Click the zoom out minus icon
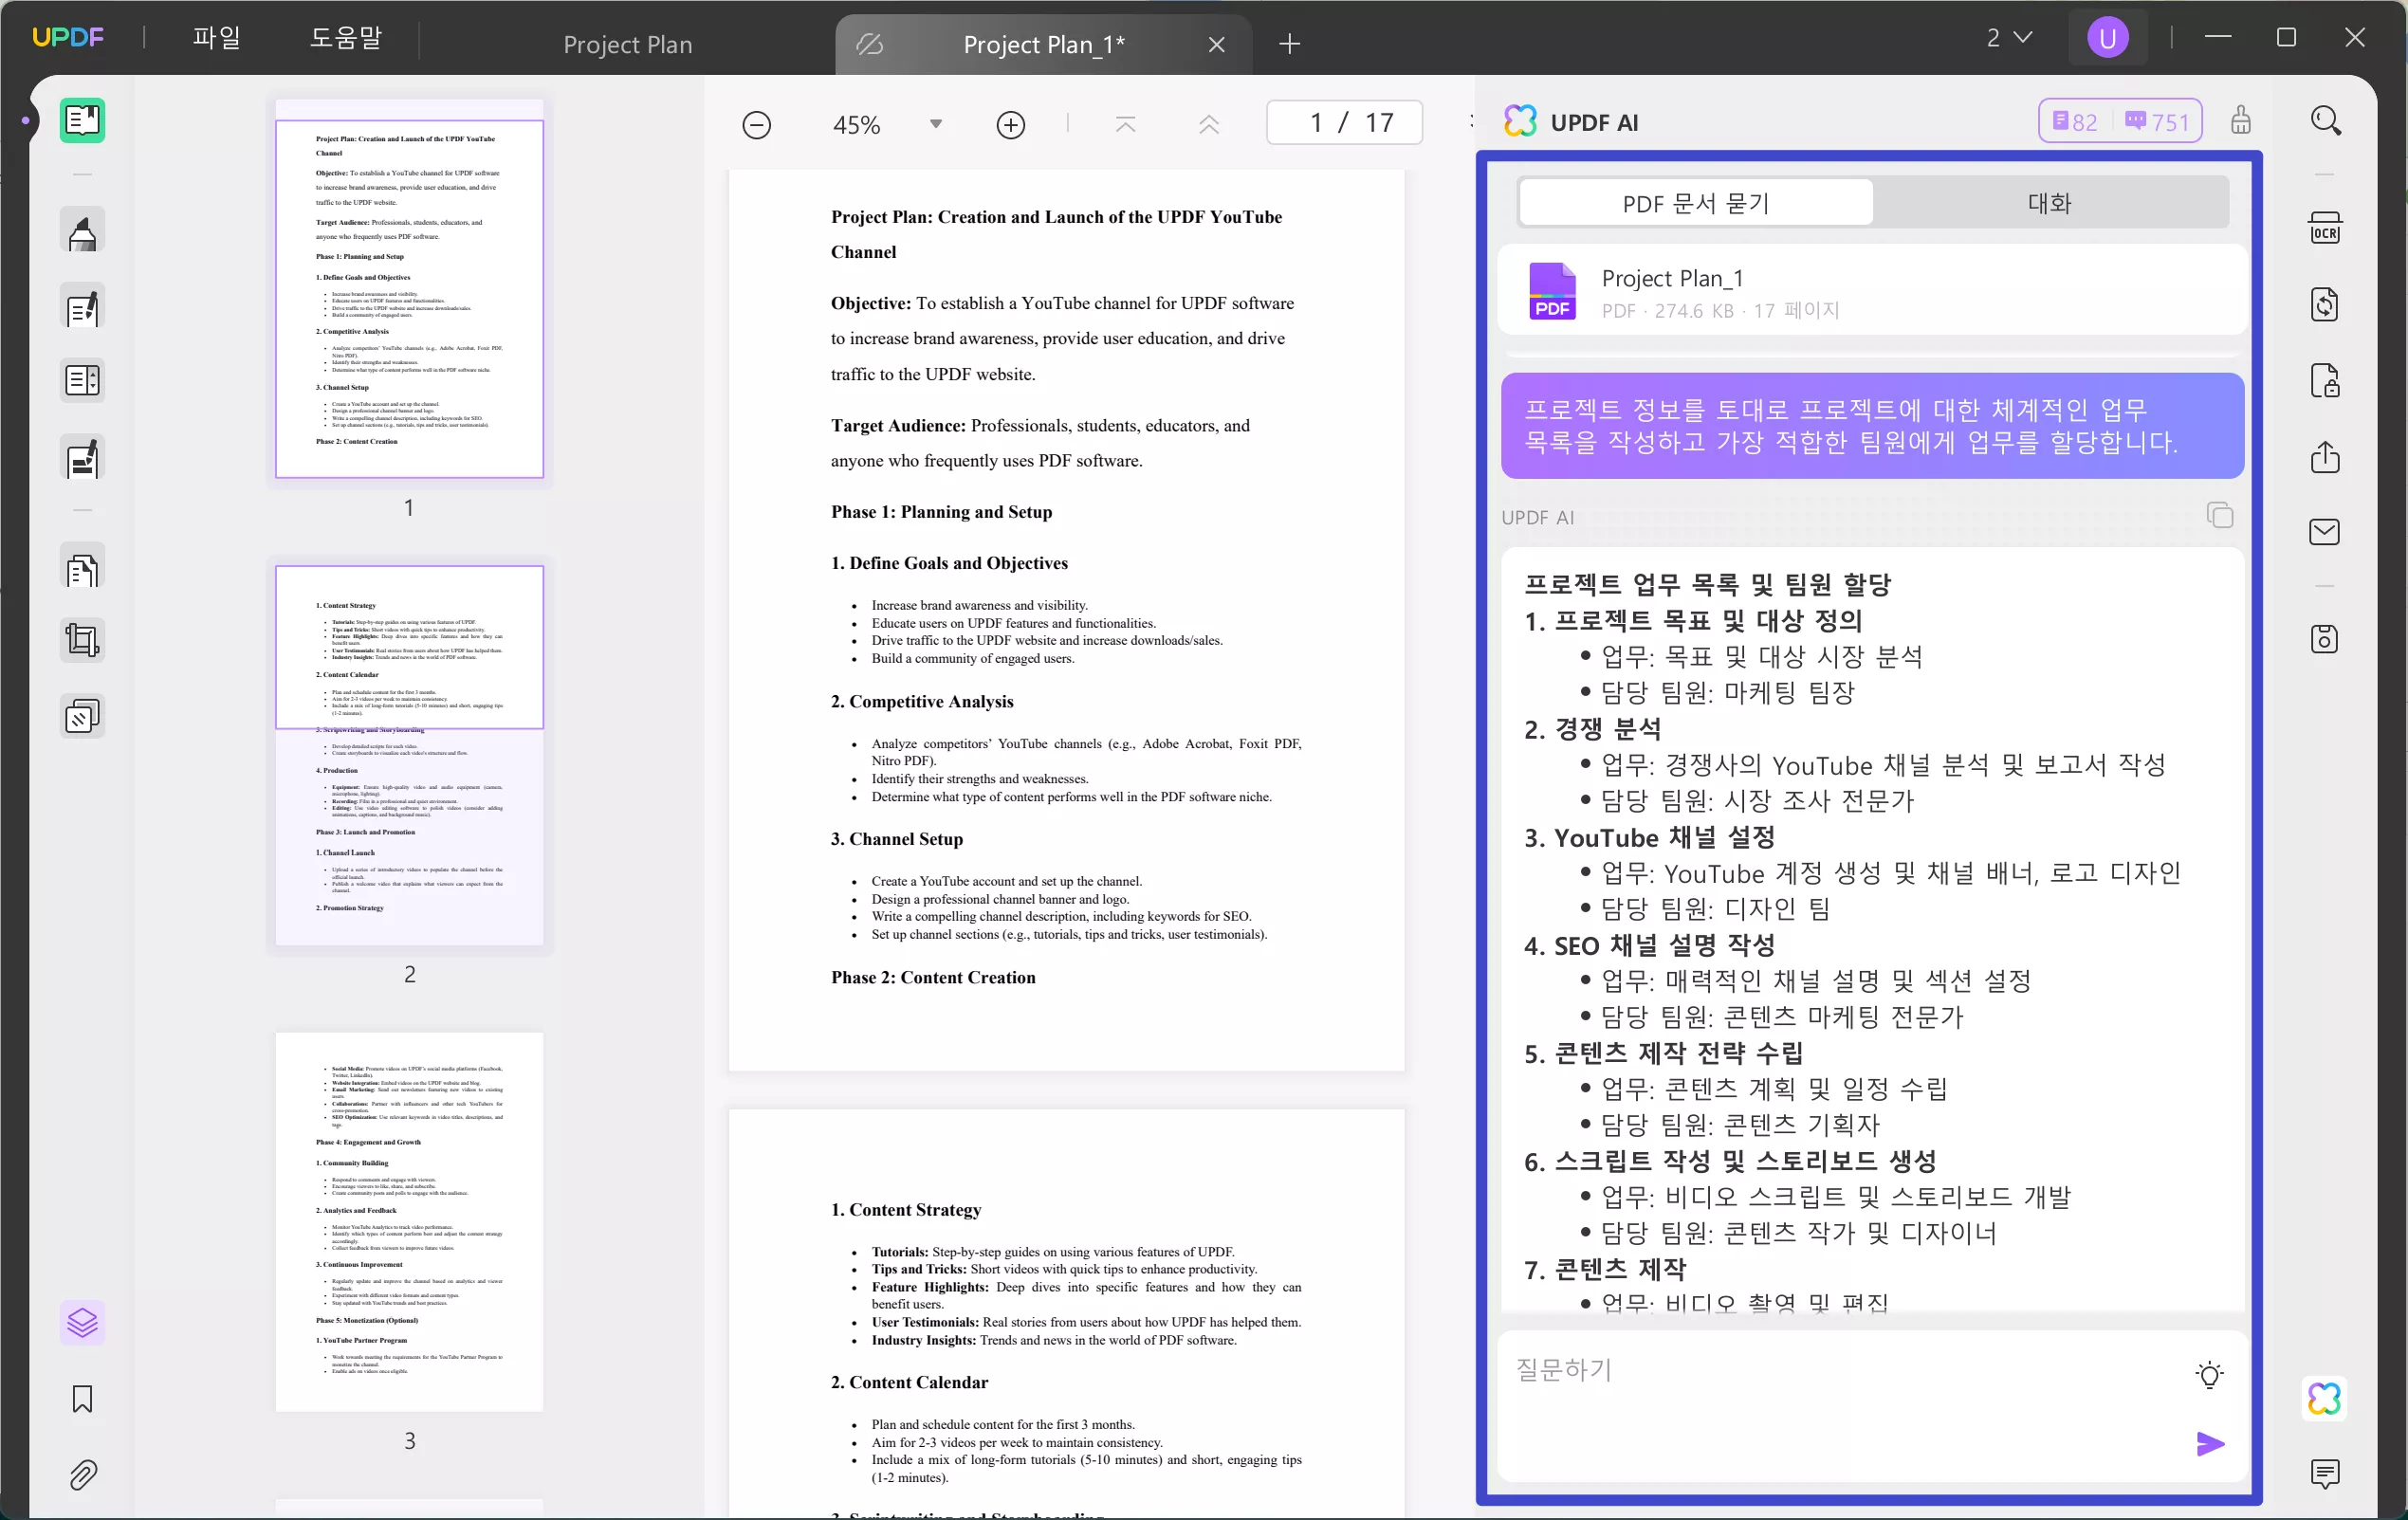Viewport: 2408px width, 1520px height. pos(757,125)
